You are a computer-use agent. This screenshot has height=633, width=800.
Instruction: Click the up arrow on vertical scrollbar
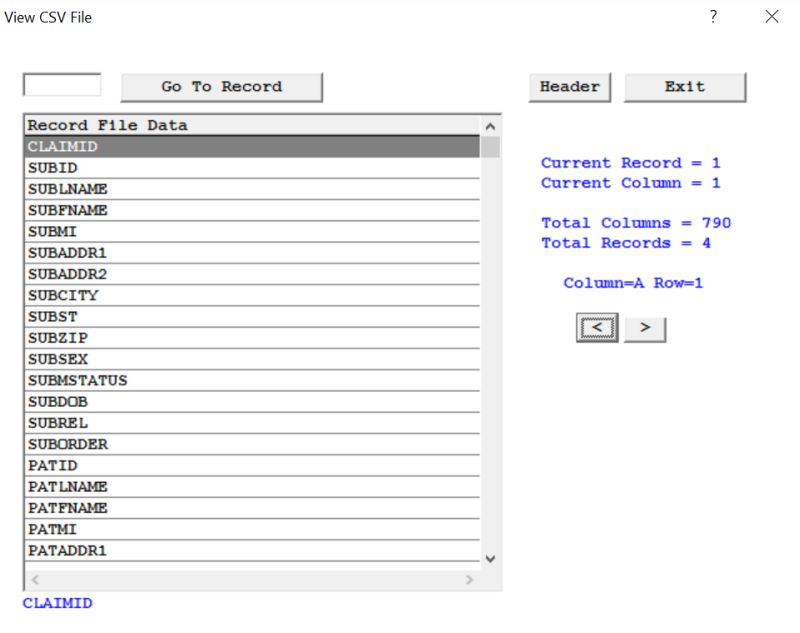[489, 126]
